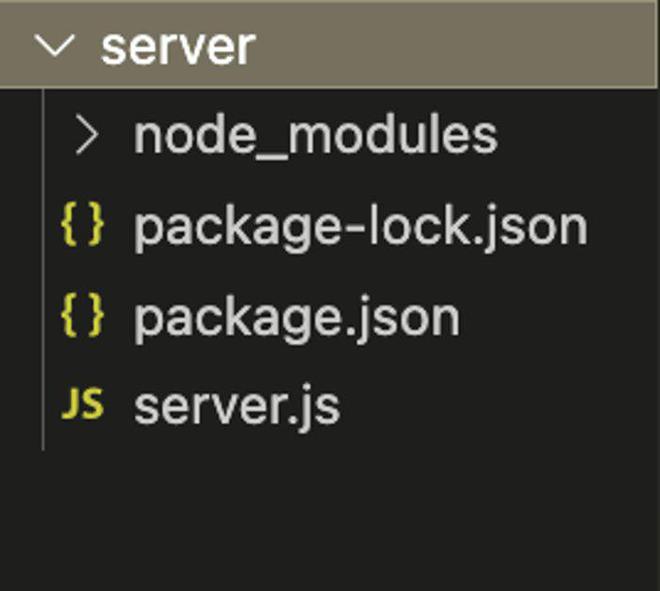
Task: Open the package-lock.json file by name
Action: click(x=360, y=227)
